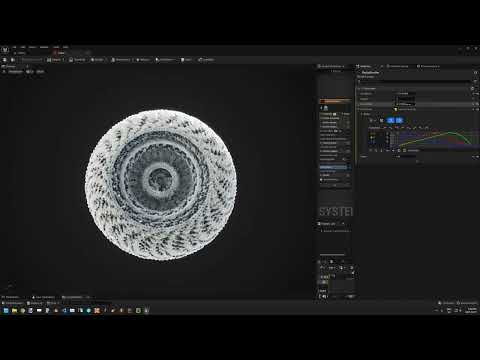The width and height of the screenshot is (480, 360).
Task: Click second blue highlighted curve editor button
Action: tap(399, 120)
